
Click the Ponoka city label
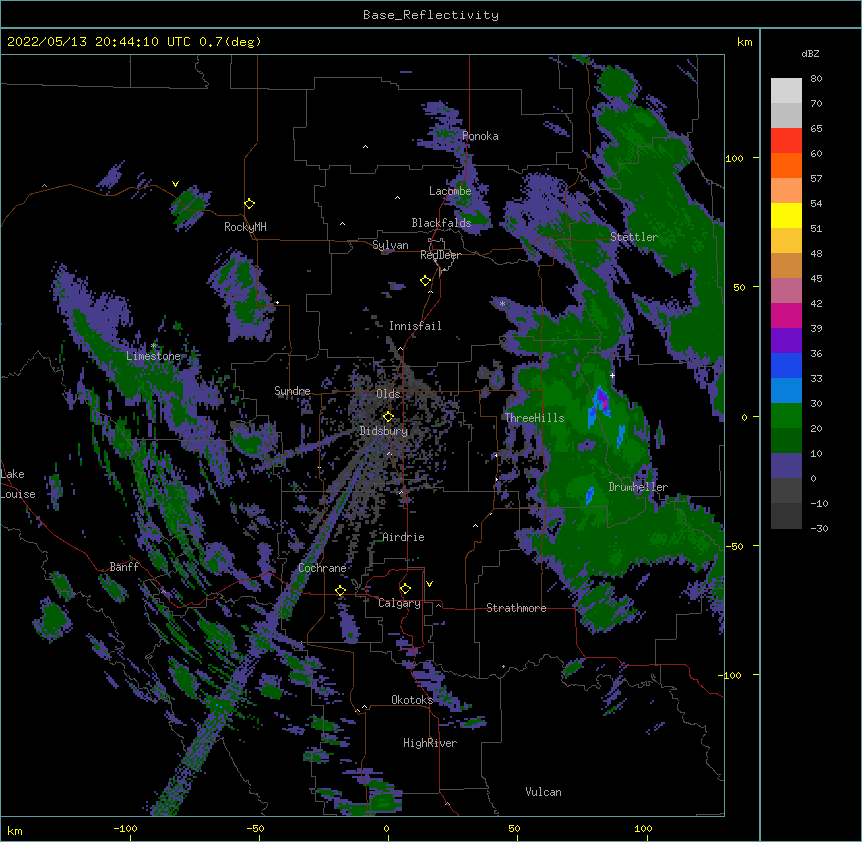click(x=480, y=136)
